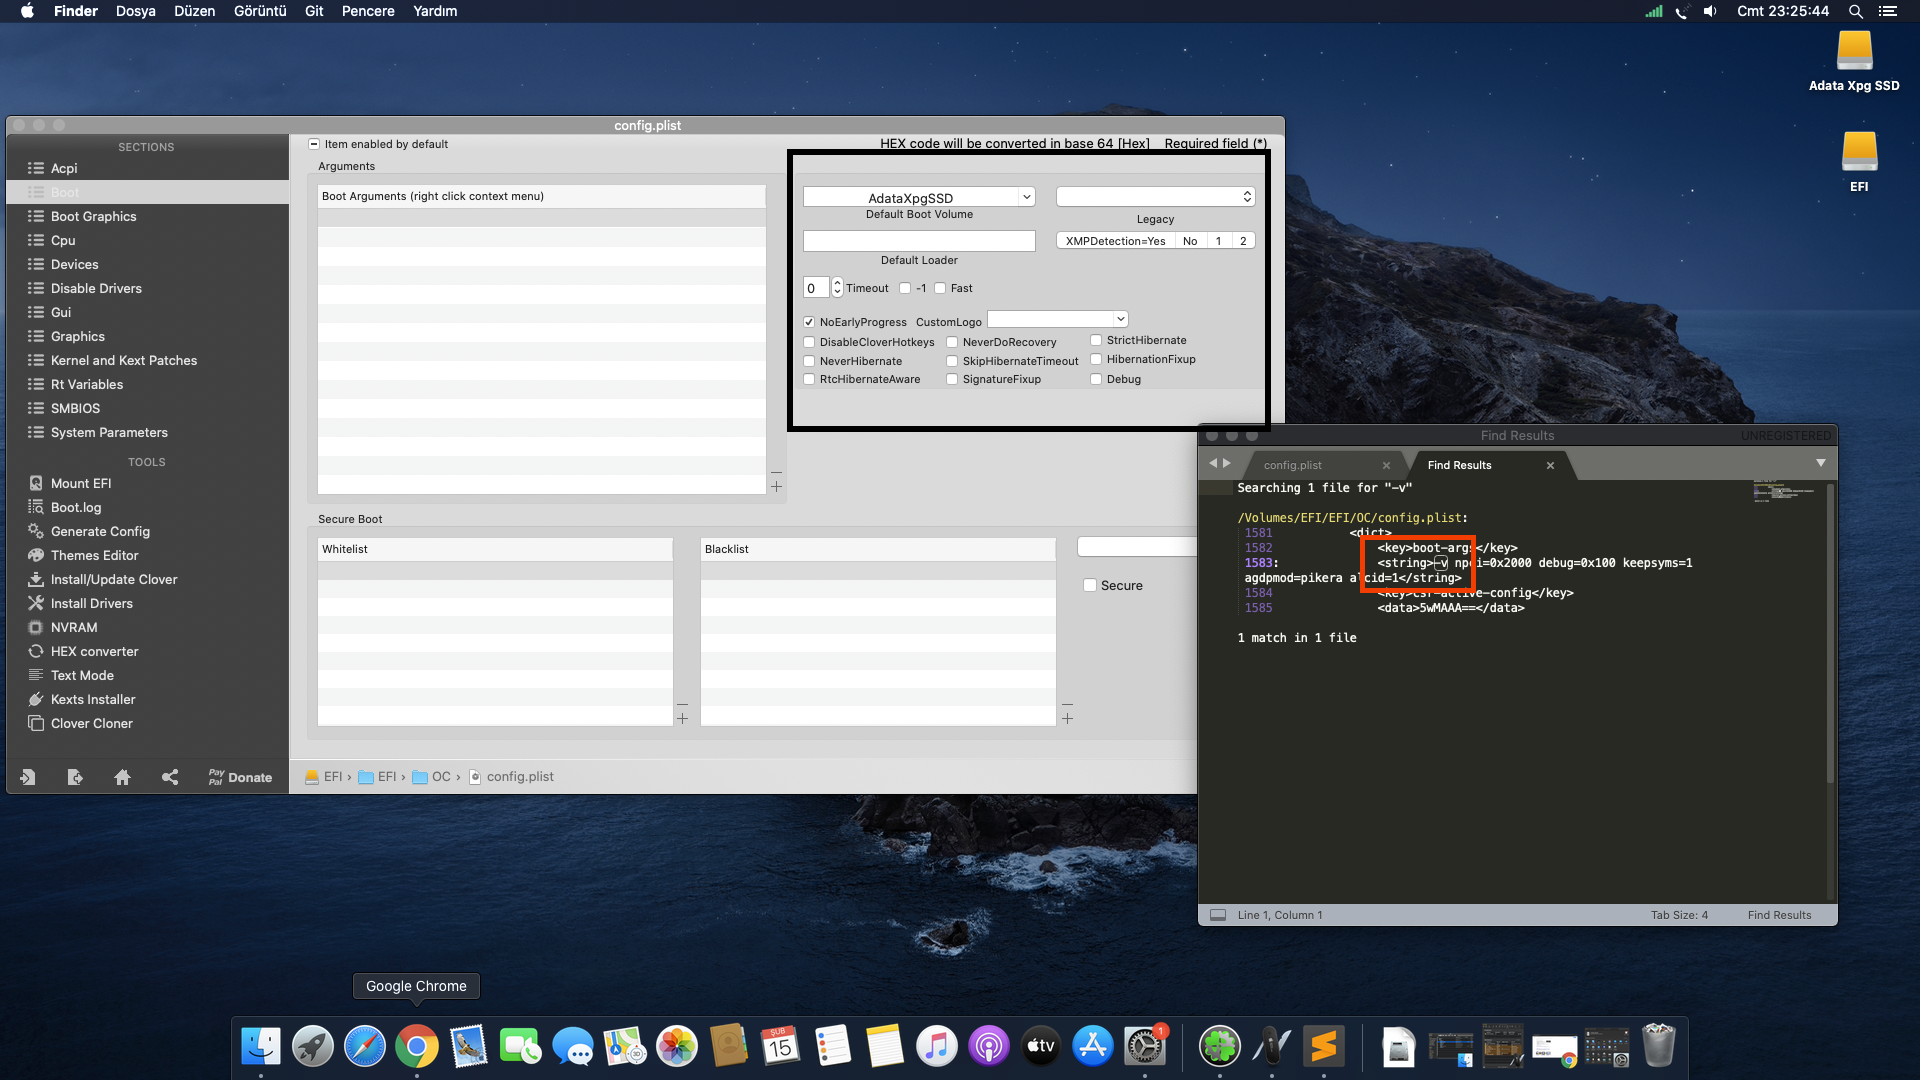Click the Sublime vertical scrollbar
Image resolution: width=1920 pixels, height=1080 pixels.
[1830, 633]
